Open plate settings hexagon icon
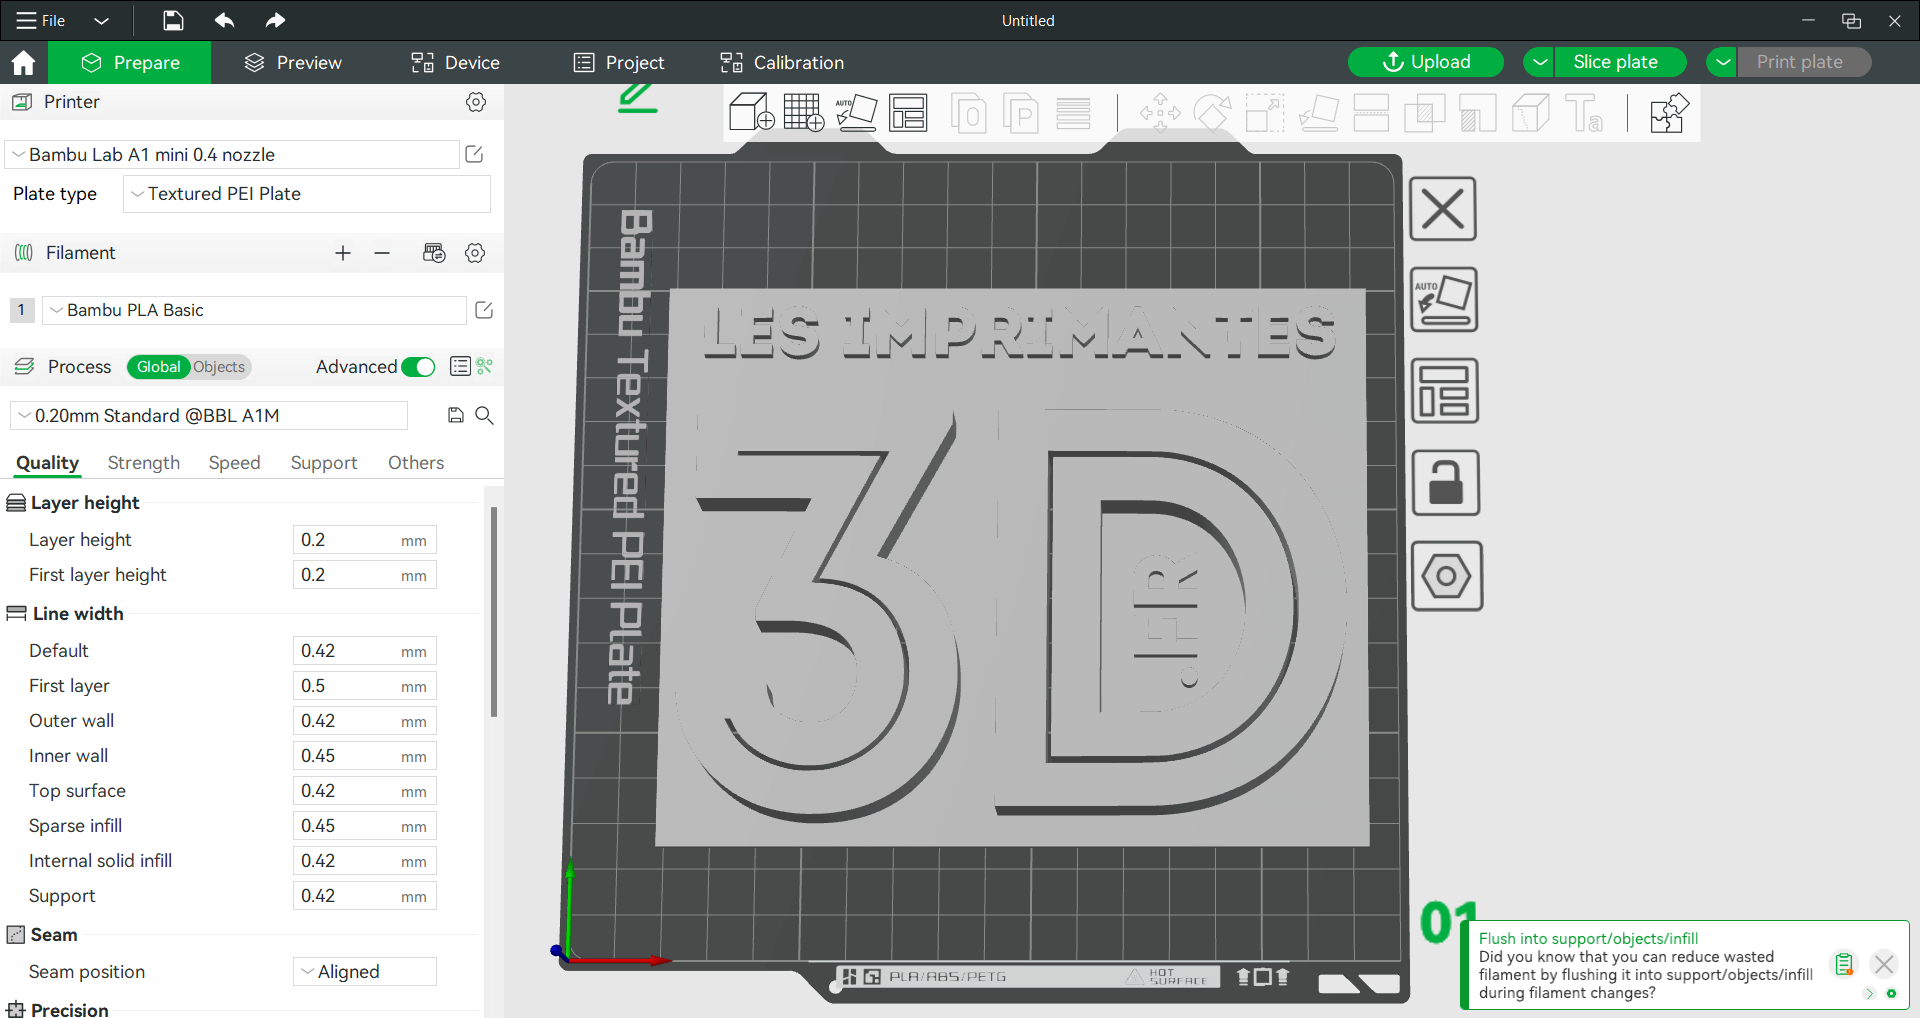The image size is (1920, 1018). coord(1447,576)
